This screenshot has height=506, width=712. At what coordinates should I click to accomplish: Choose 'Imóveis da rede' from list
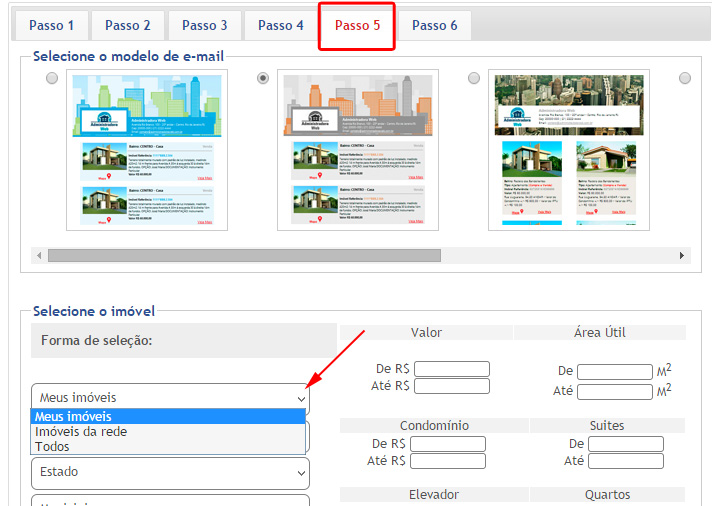tap(81, 432)
